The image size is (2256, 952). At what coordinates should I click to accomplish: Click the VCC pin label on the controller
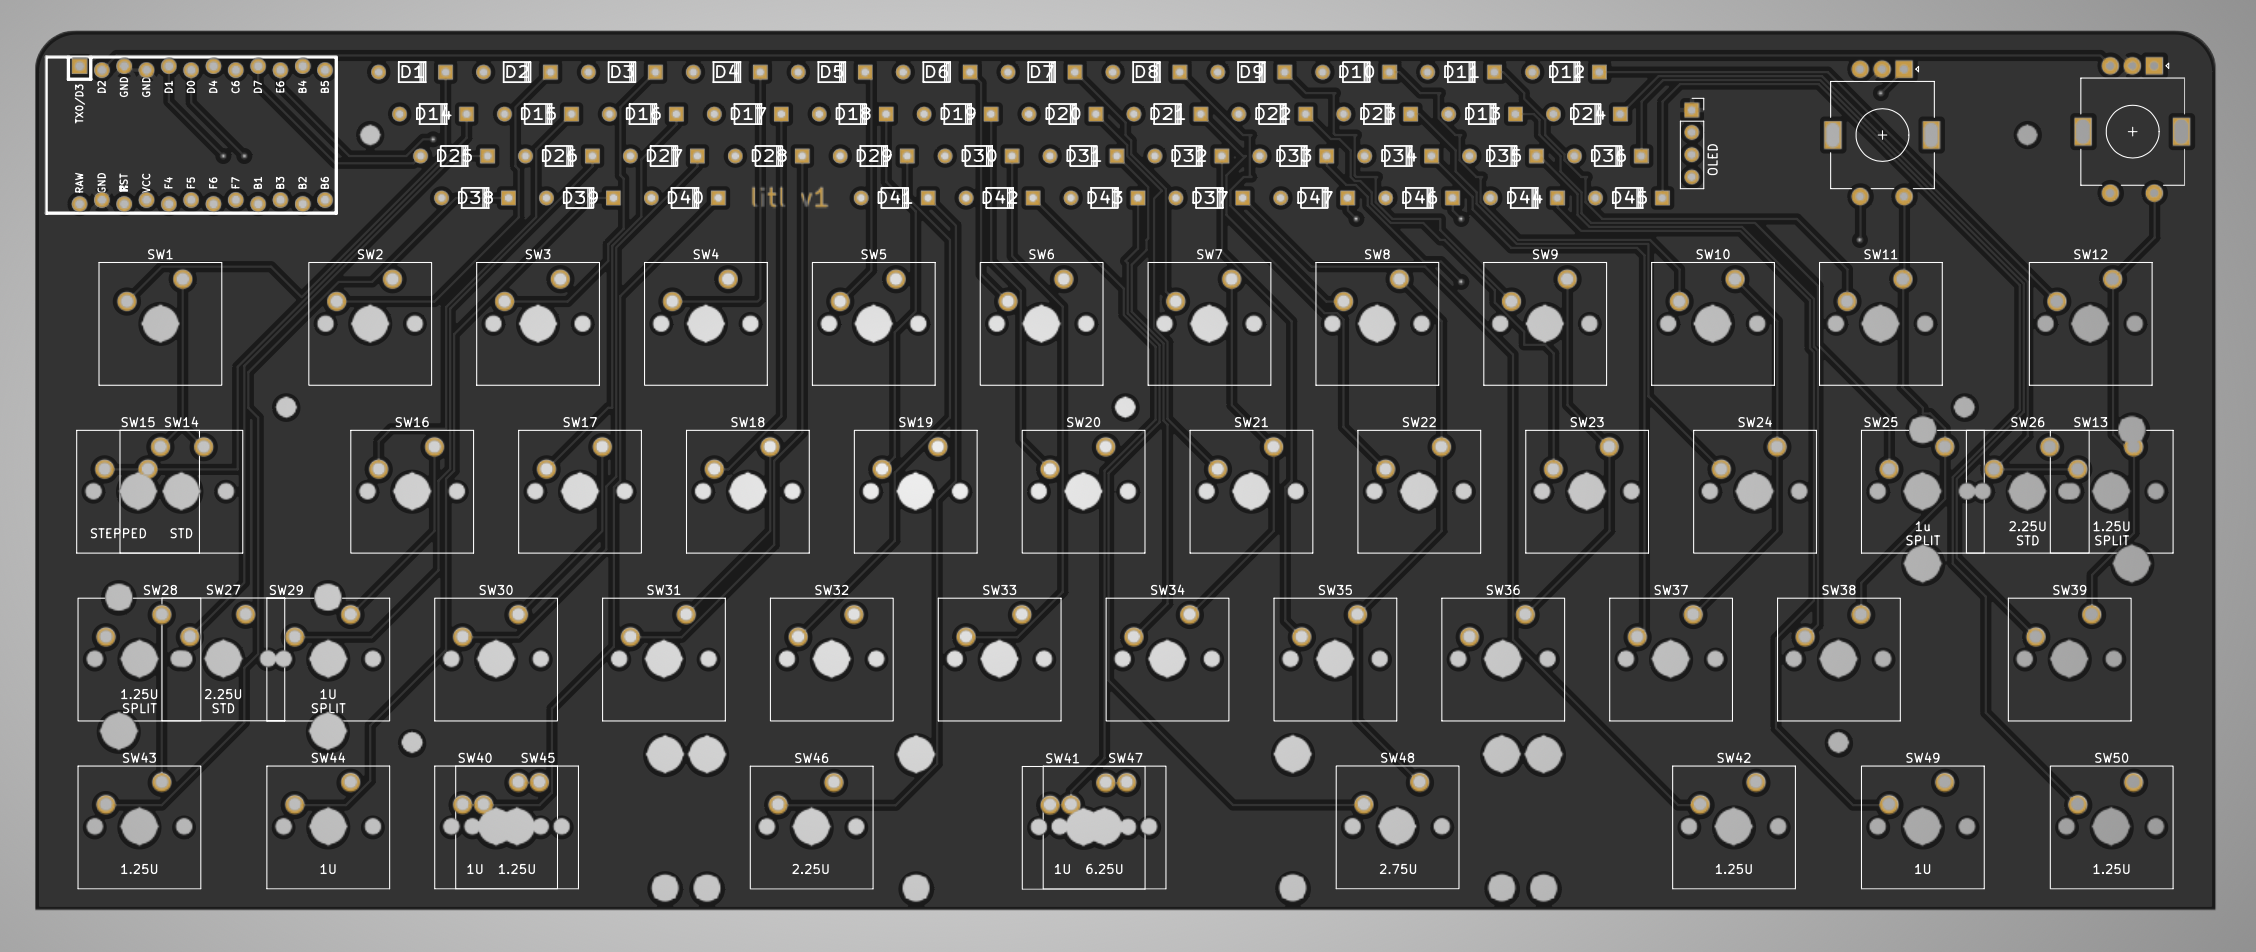(x=147, y=183)
